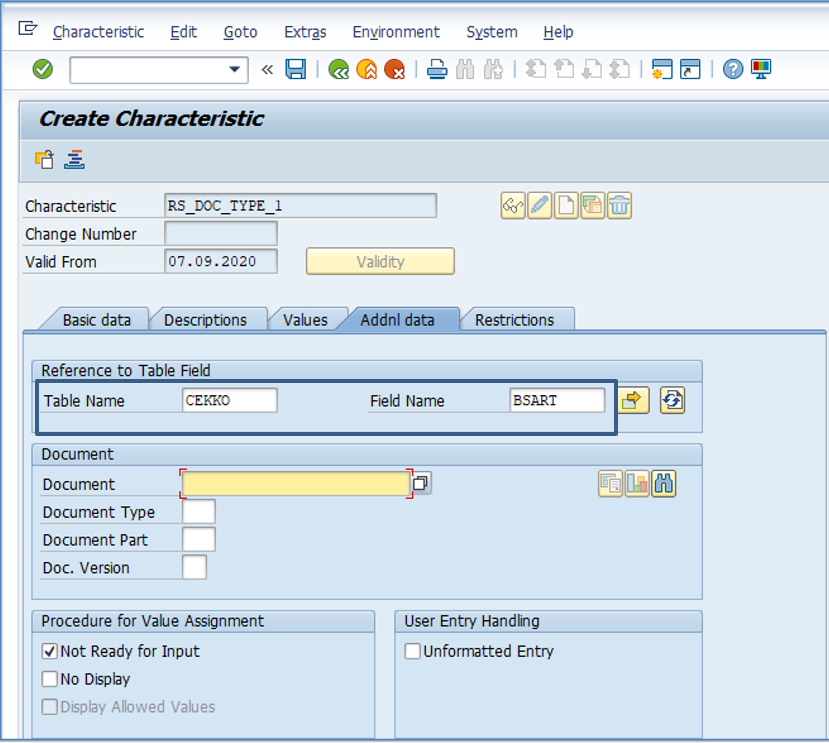The width and height of the screenshot is (829, 743).
Task: Click the Change pencil icon
Action: (539, 205)
